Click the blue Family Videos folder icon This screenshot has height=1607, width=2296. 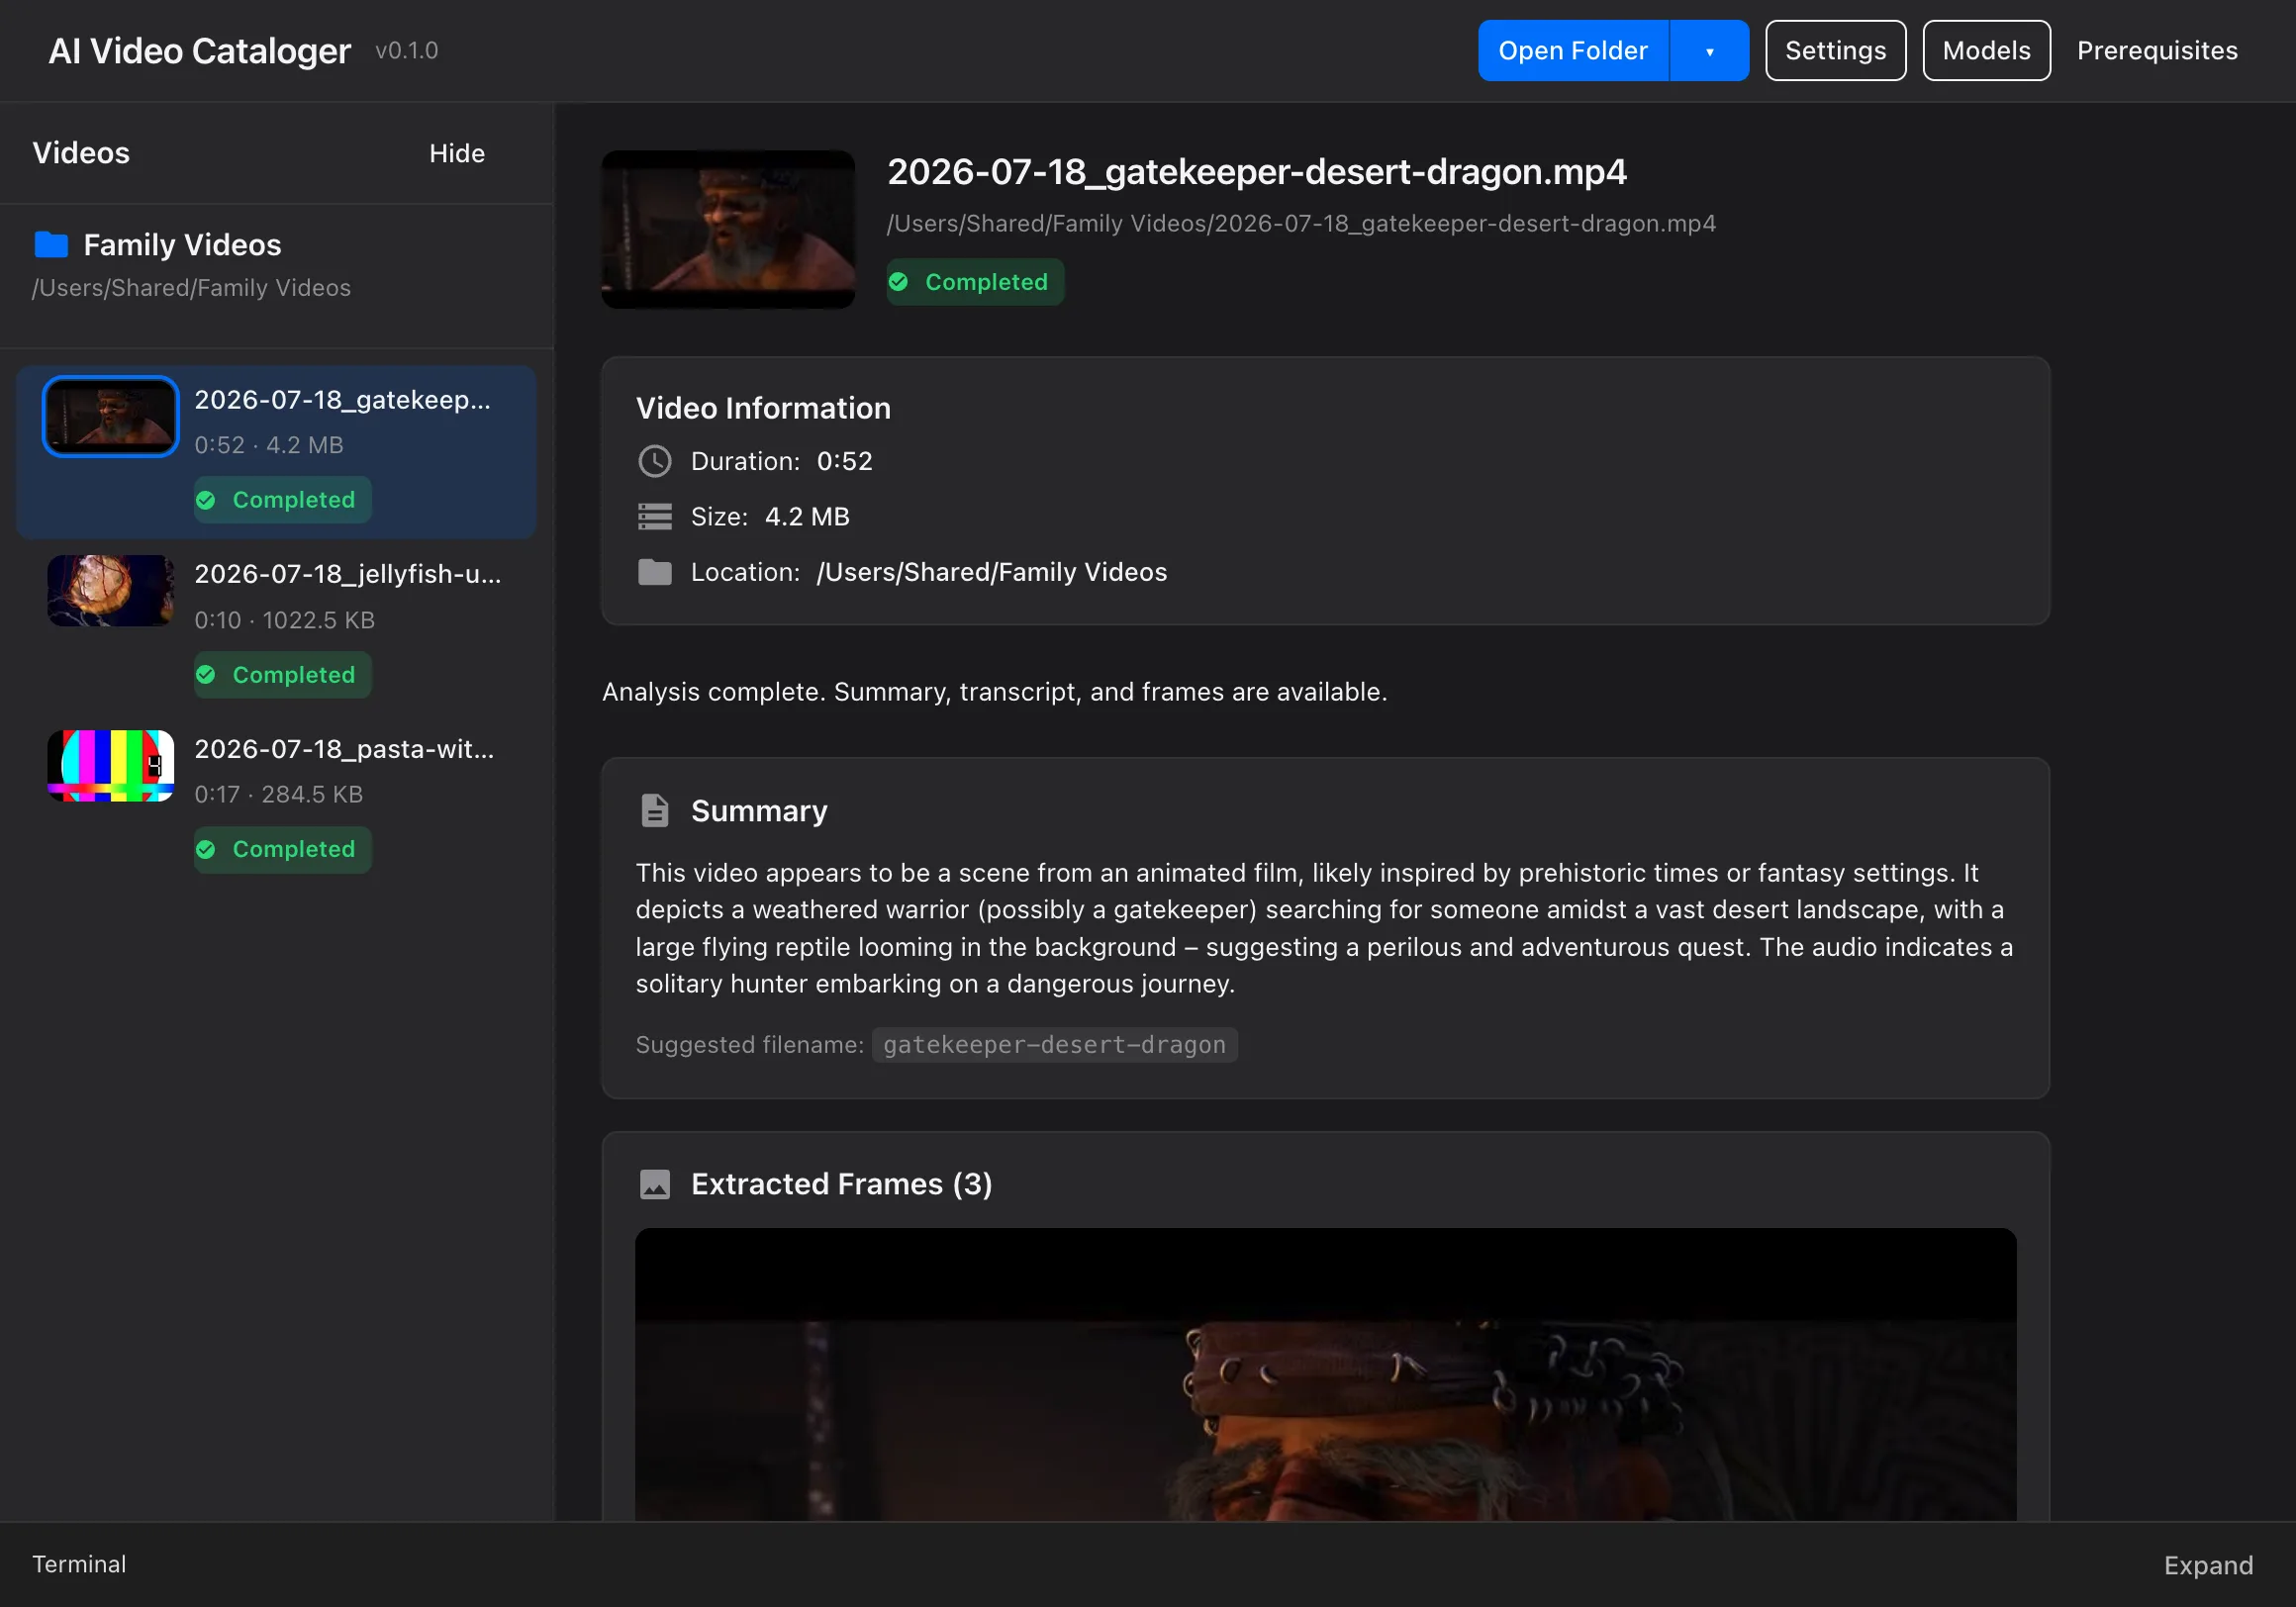pyautogui.click(x=51, y=244)
